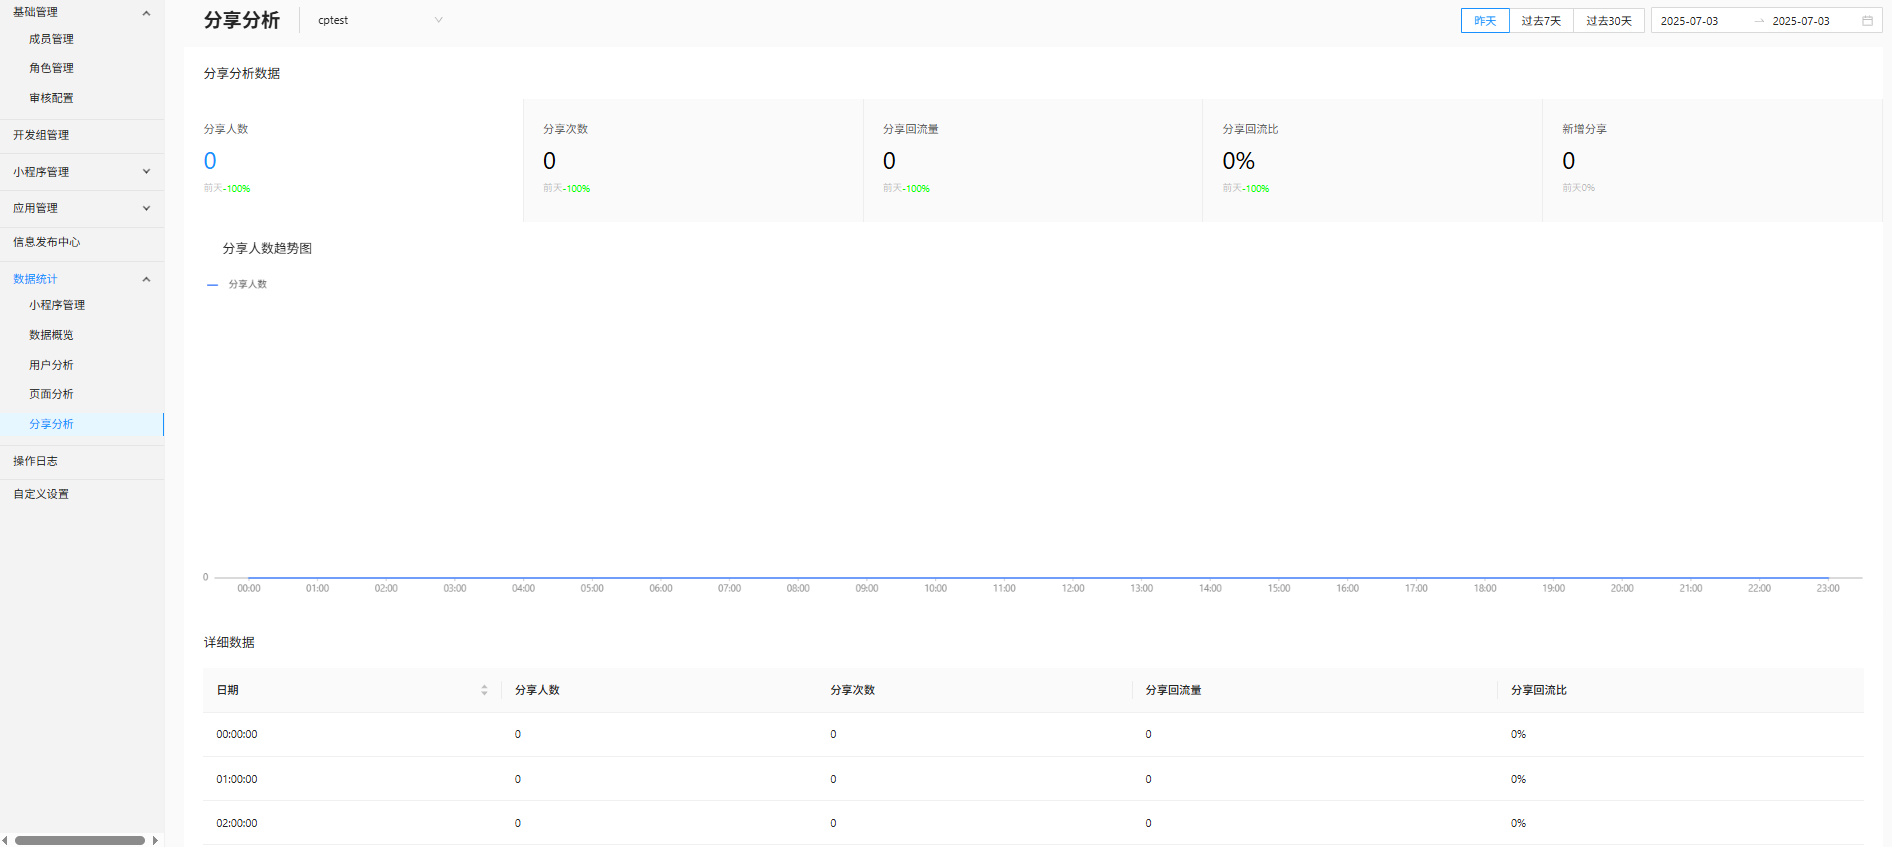The image size is (1892, 847).
Task: Open 用户分析 page
Action: point(51,365)
